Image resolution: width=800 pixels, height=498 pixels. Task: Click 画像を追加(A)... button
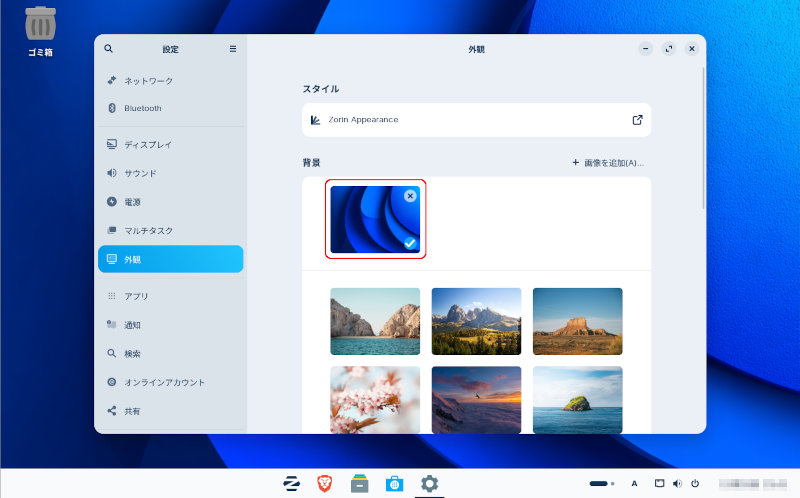pyautogui.click(x=608, y=163)
